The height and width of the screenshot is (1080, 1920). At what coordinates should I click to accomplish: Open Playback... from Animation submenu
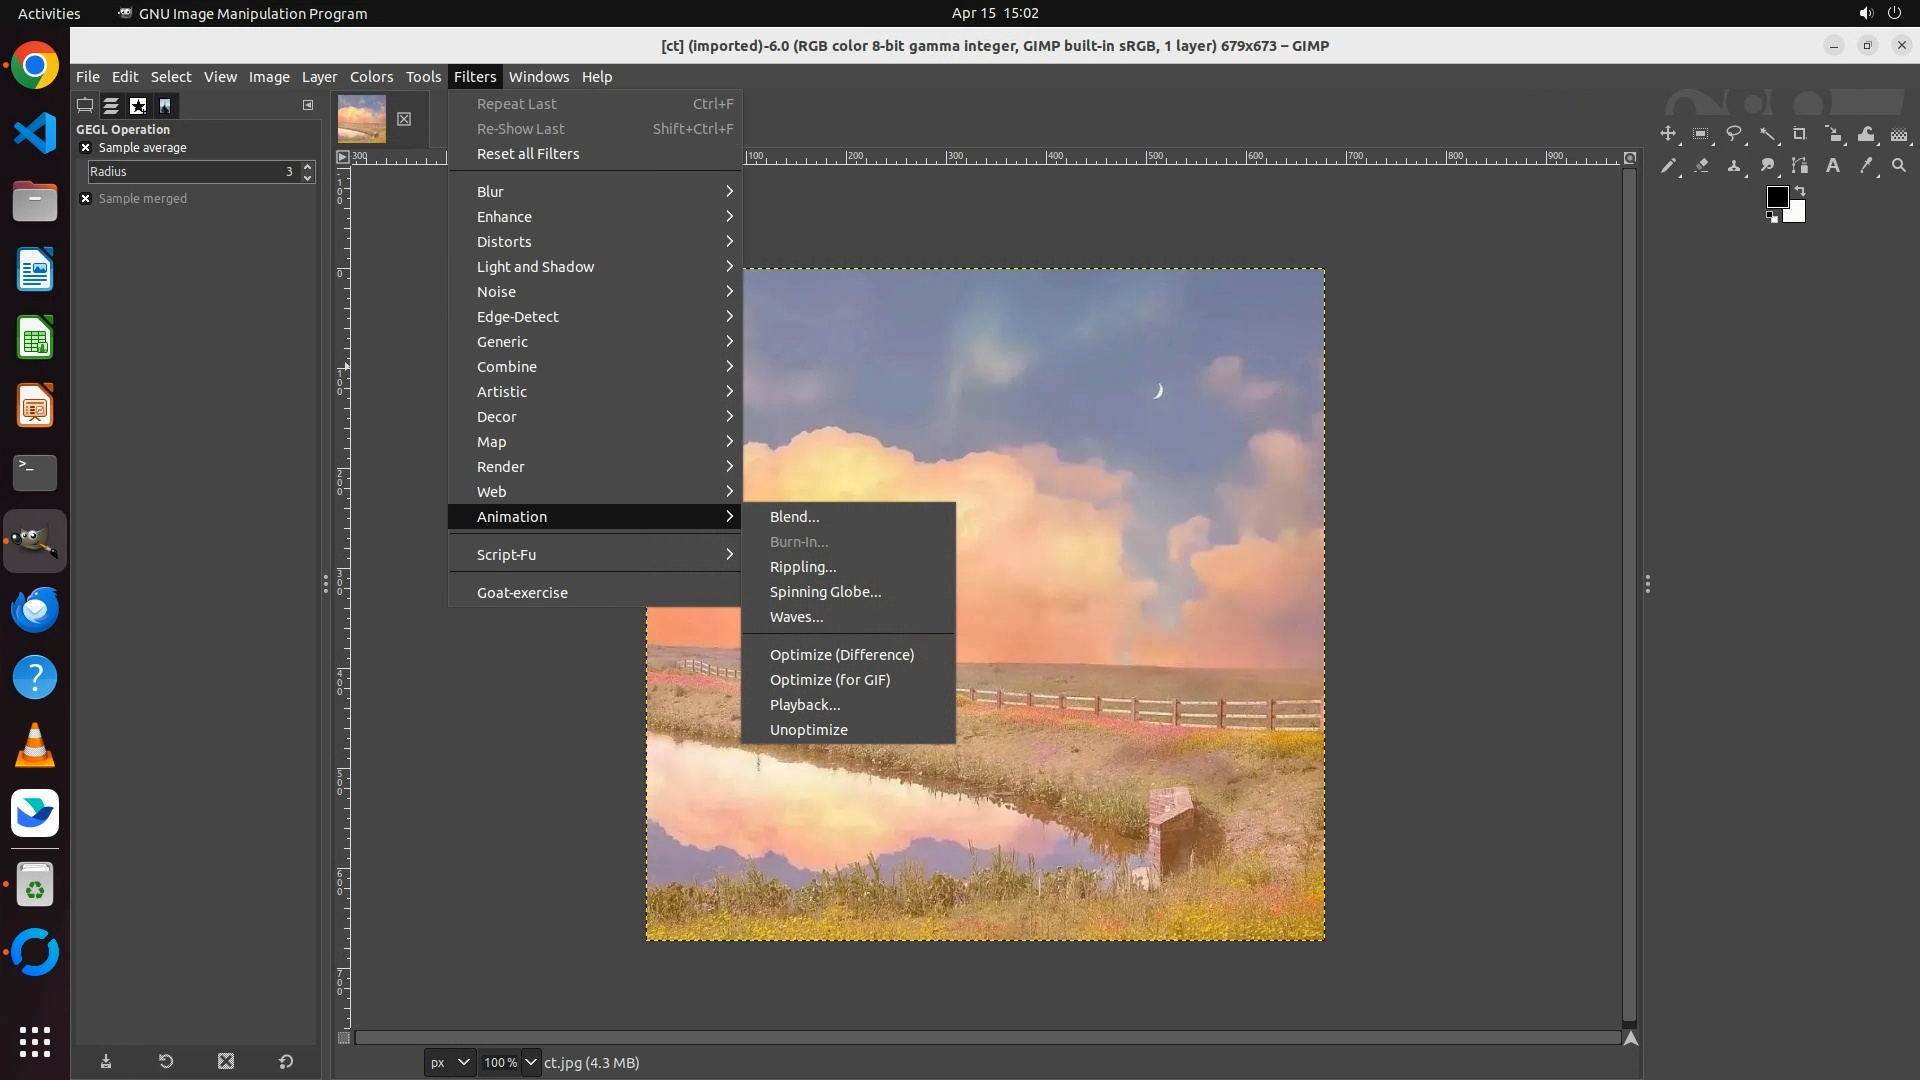(804, 705)
